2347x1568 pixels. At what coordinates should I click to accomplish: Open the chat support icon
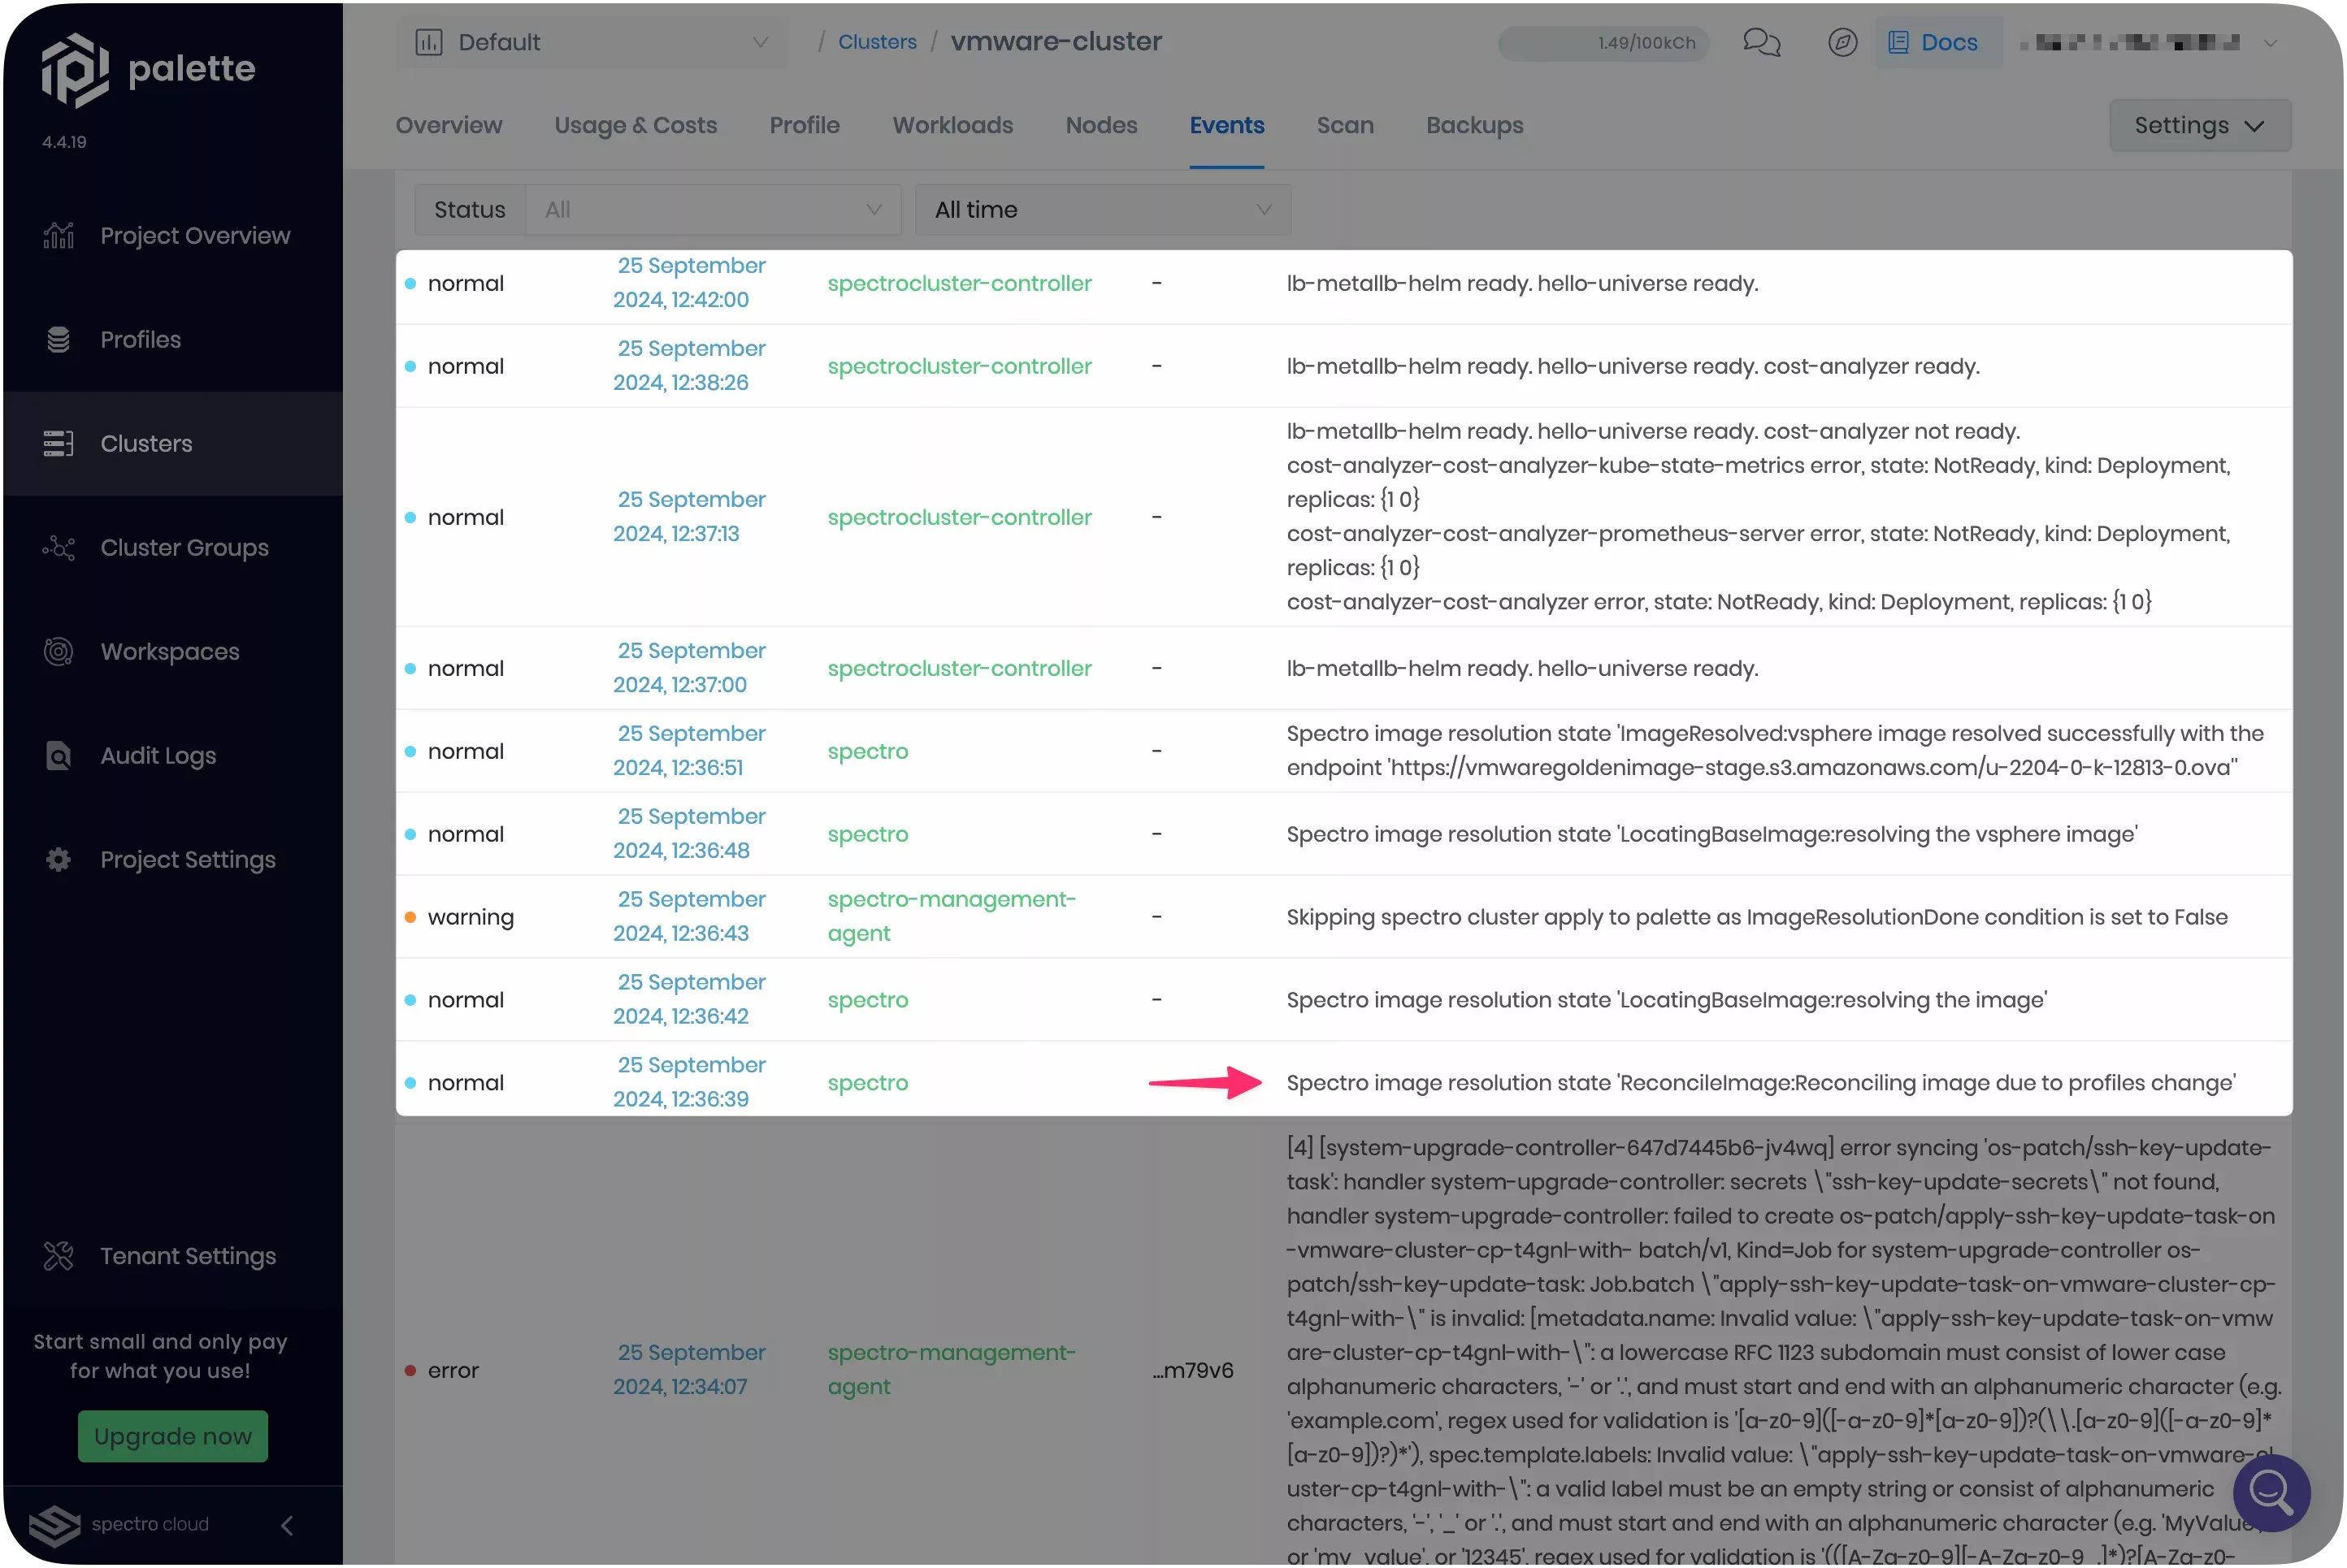(1761, 42)
